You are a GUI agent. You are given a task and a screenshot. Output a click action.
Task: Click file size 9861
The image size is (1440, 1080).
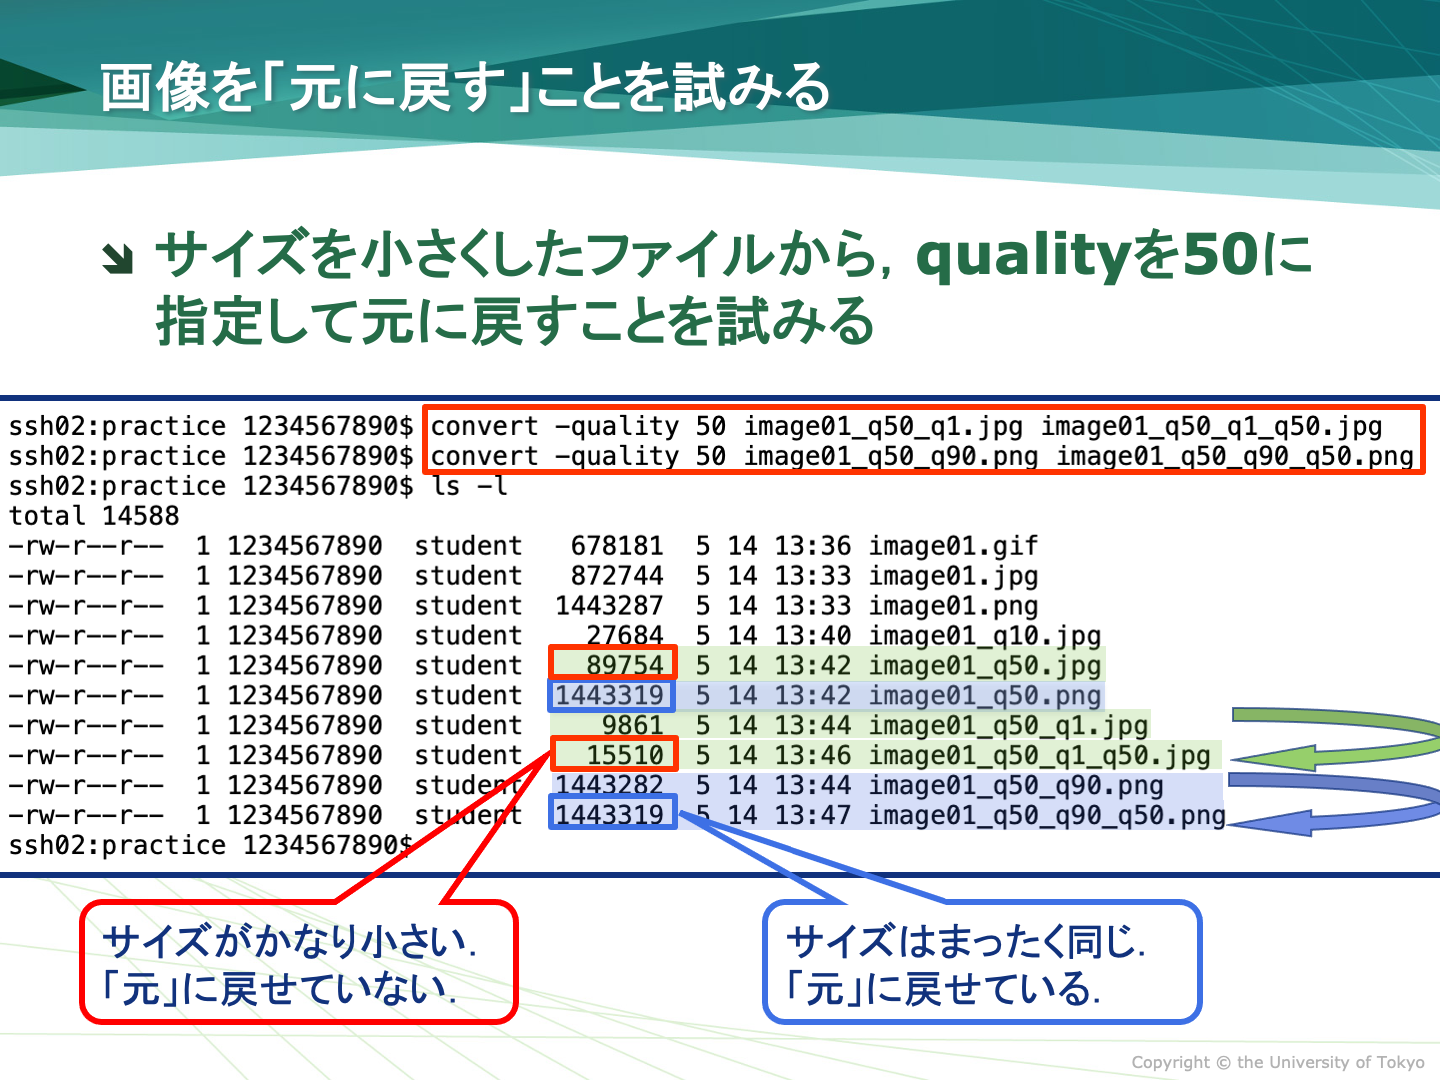tap(633, 726)
